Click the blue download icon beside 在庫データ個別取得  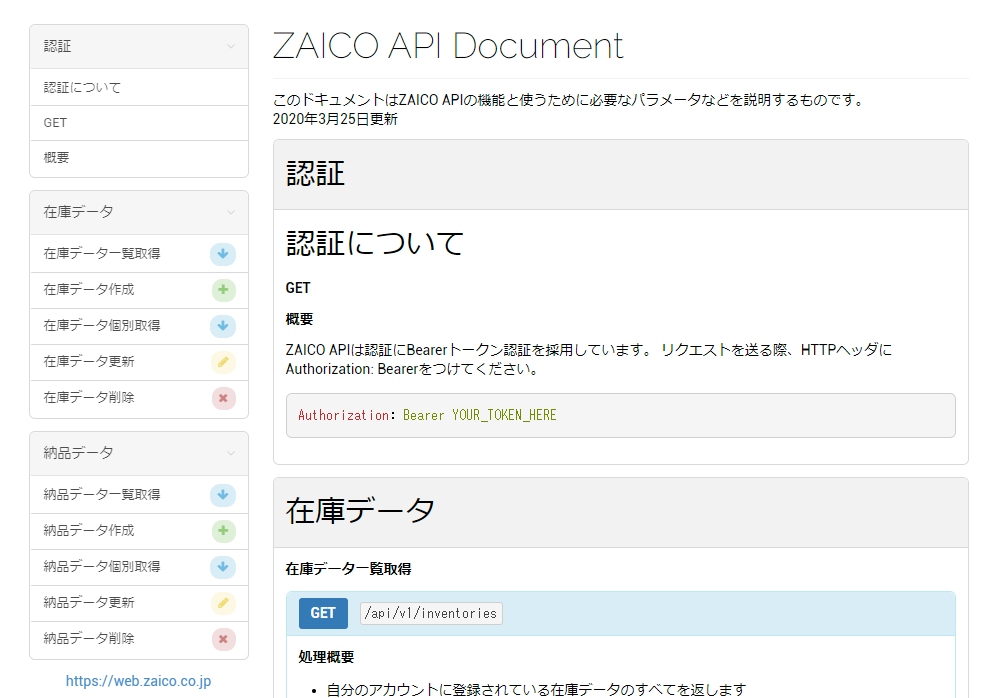[222, 326]
